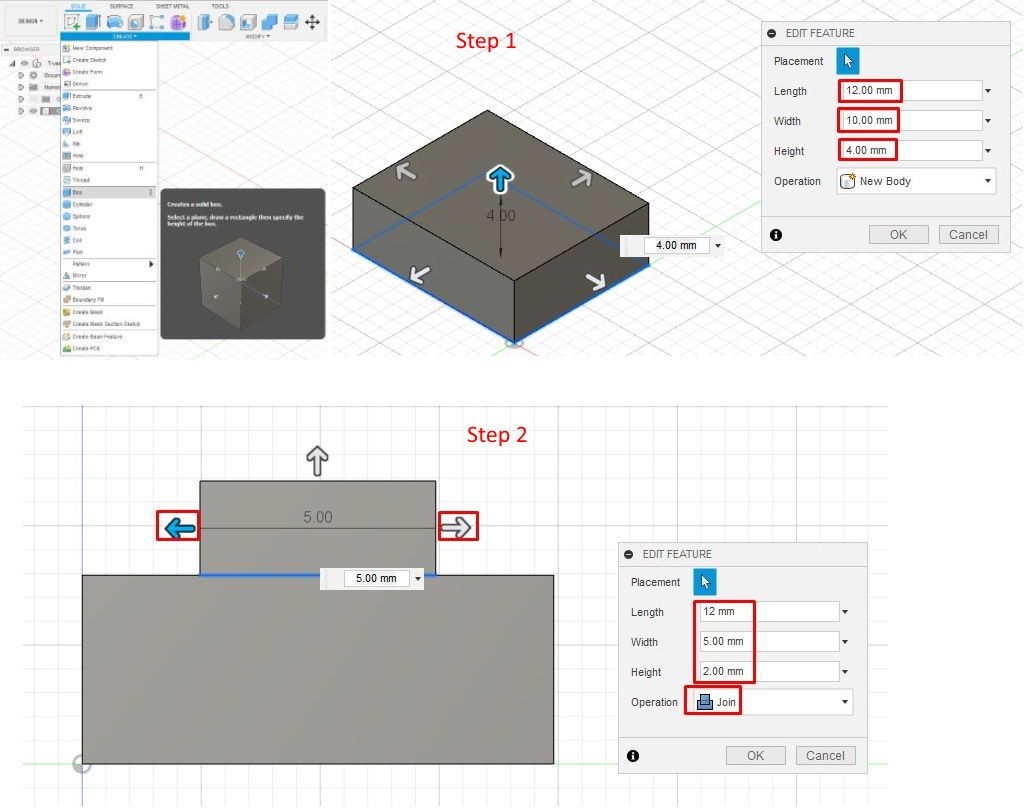Open the DESIGN workspace dropdown
The width and height of the screenshot is (1028, 809).
point(27,19)
